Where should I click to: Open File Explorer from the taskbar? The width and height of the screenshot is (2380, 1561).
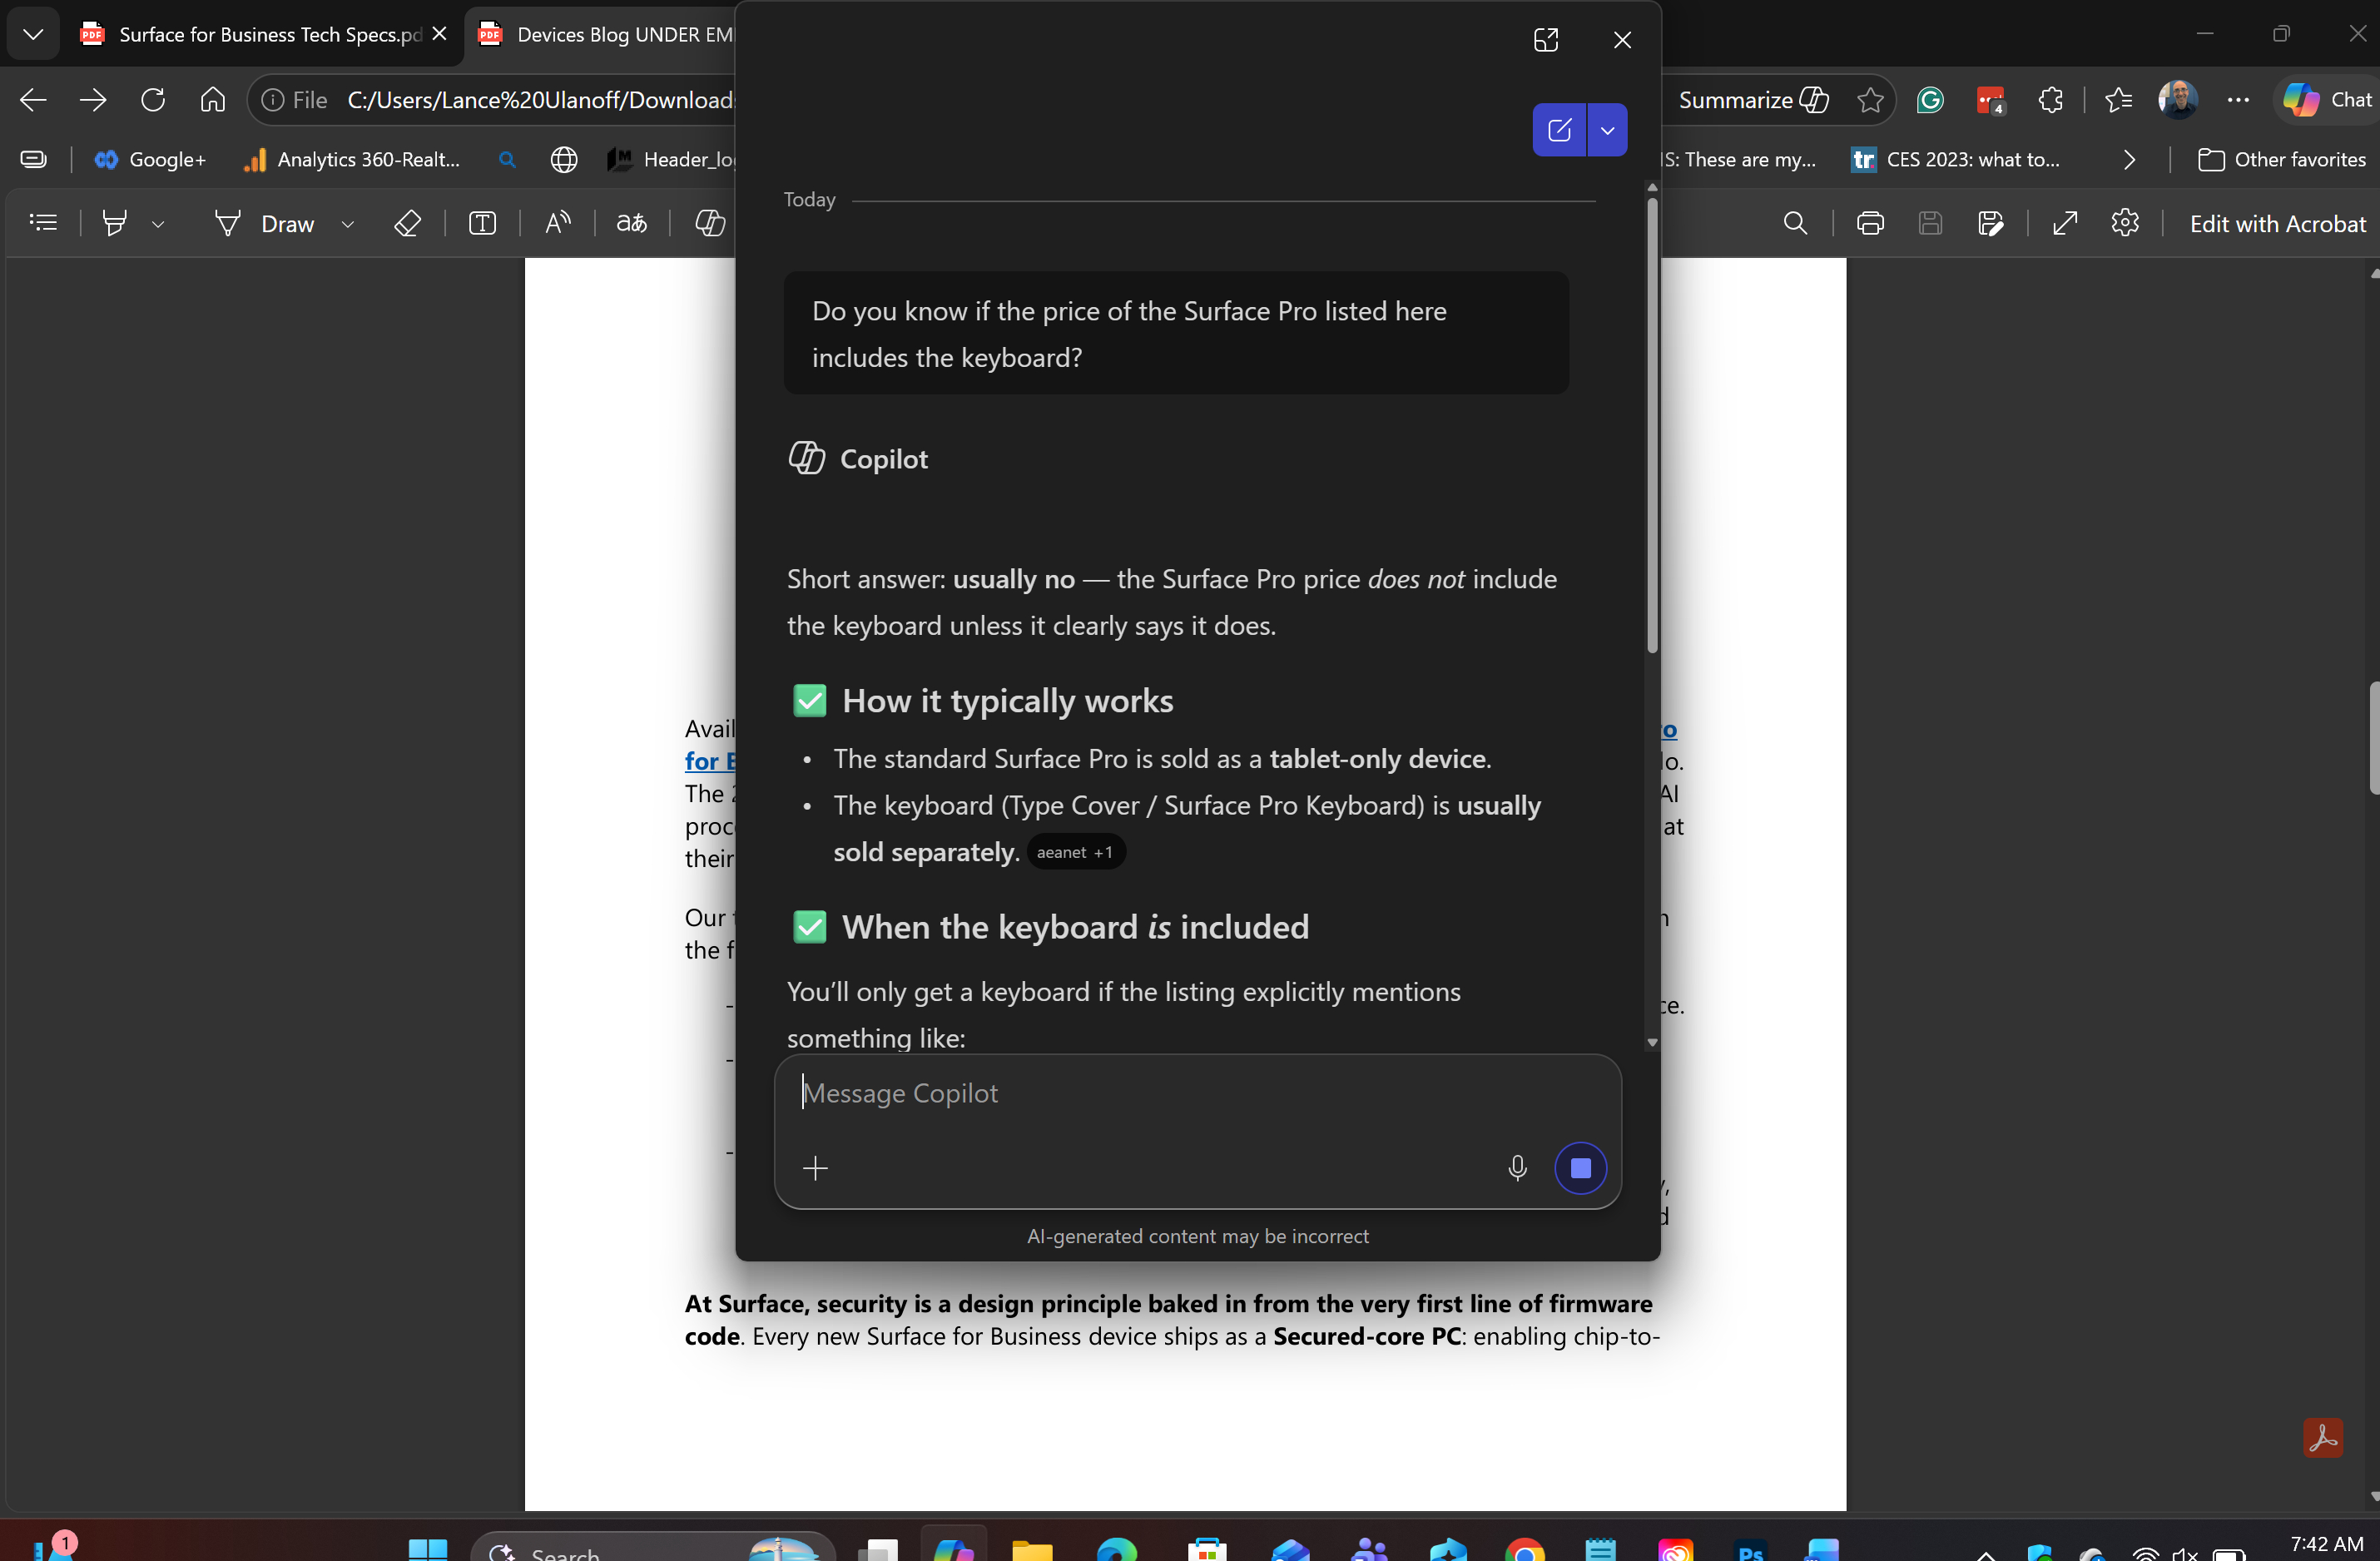point(1032,1549)
